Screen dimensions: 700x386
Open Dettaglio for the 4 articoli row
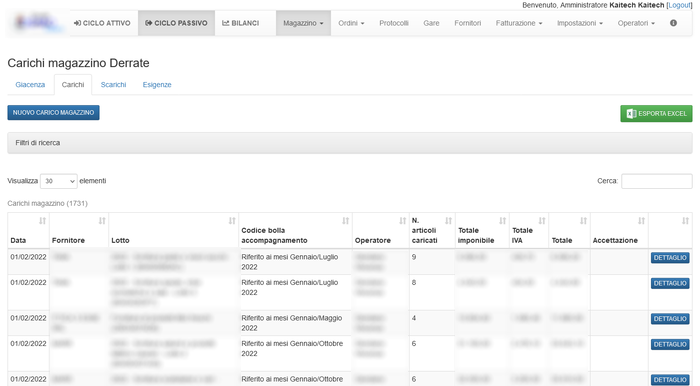670,319
